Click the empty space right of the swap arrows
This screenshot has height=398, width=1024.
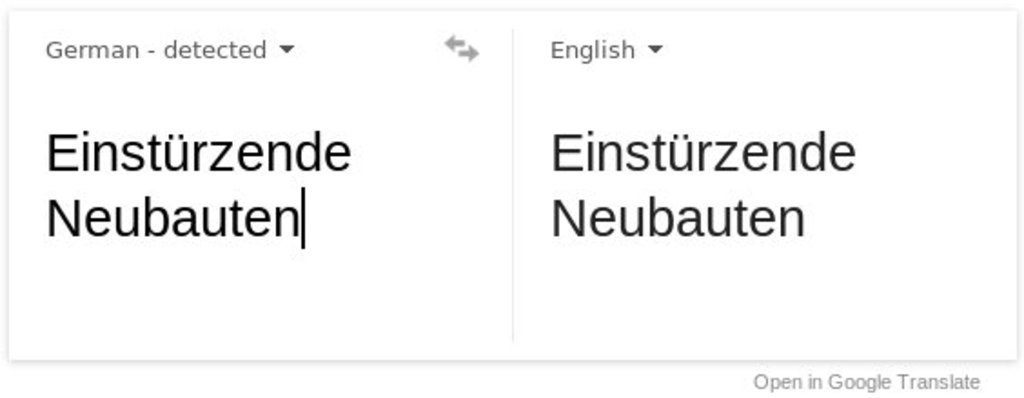click(495, 50)
